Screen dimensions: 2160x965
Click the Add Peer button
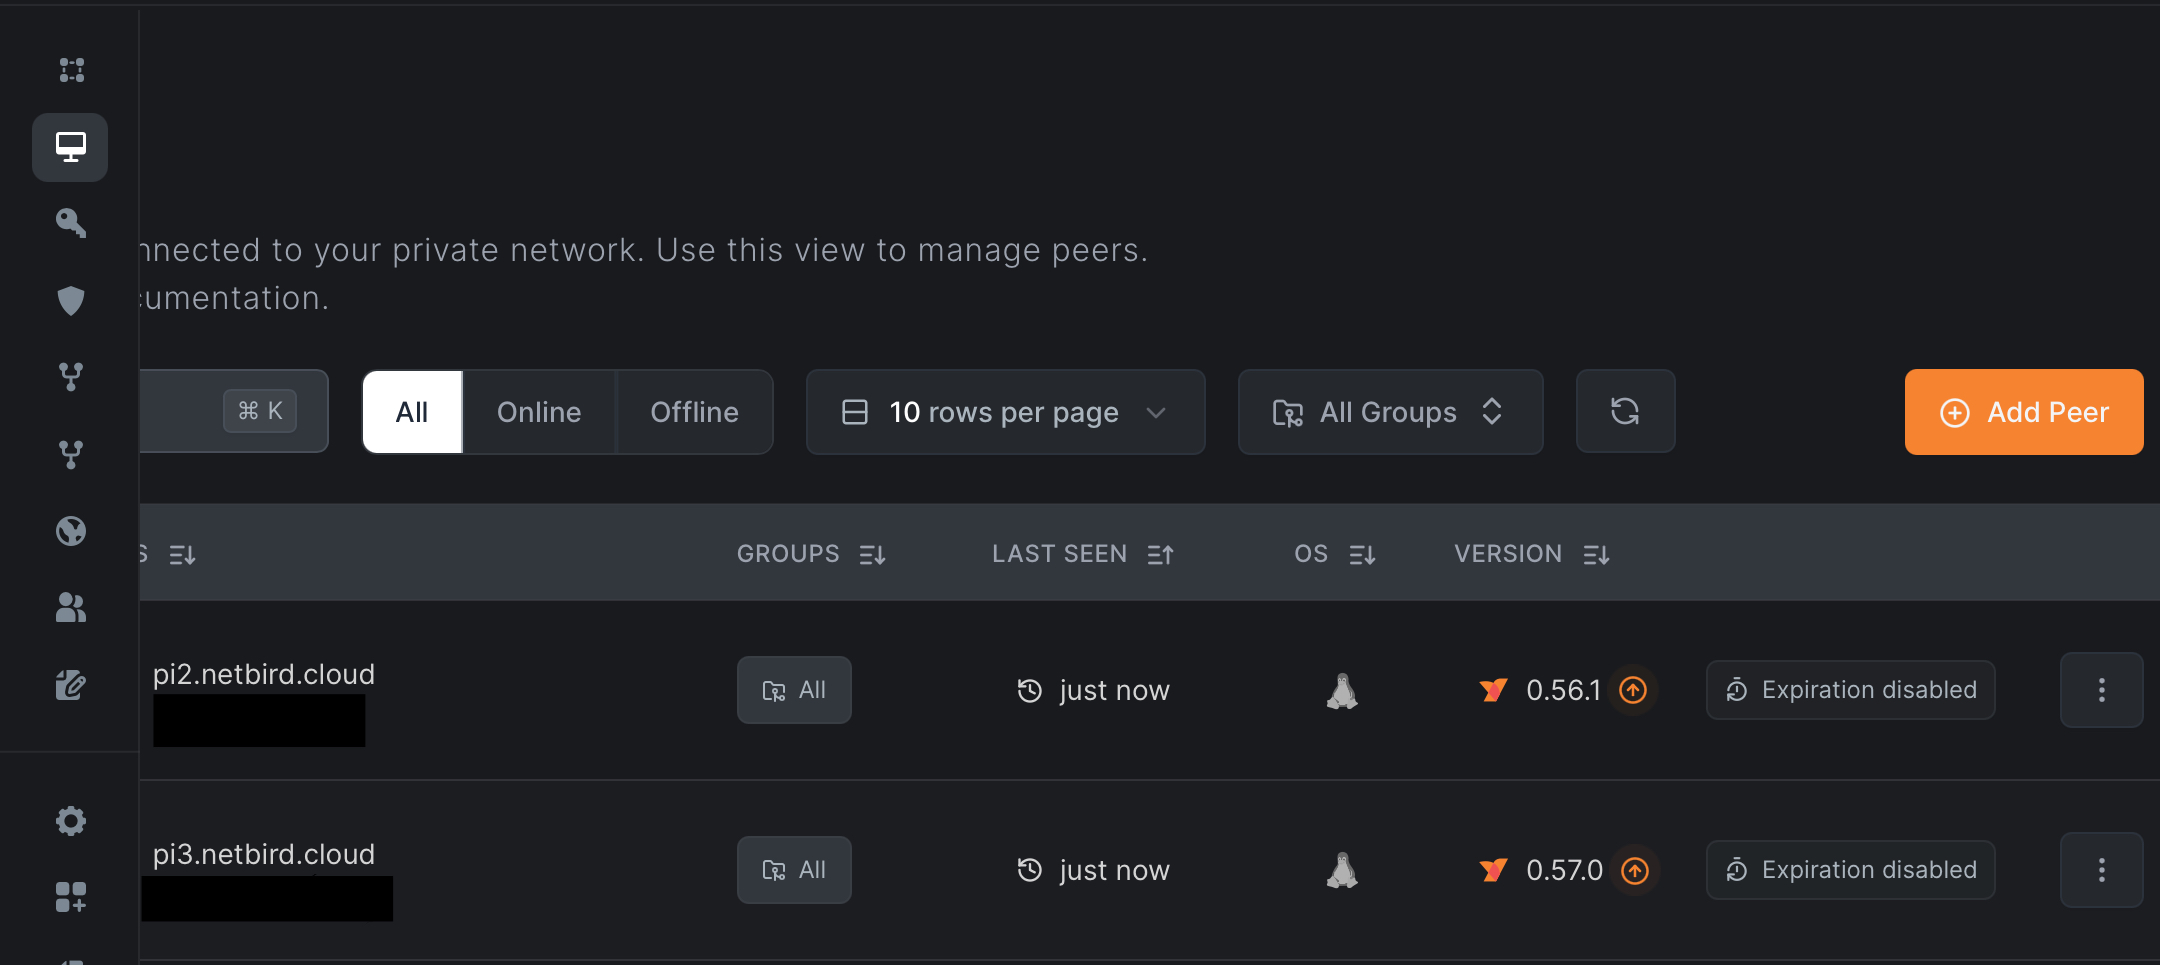pos(2023,412)
